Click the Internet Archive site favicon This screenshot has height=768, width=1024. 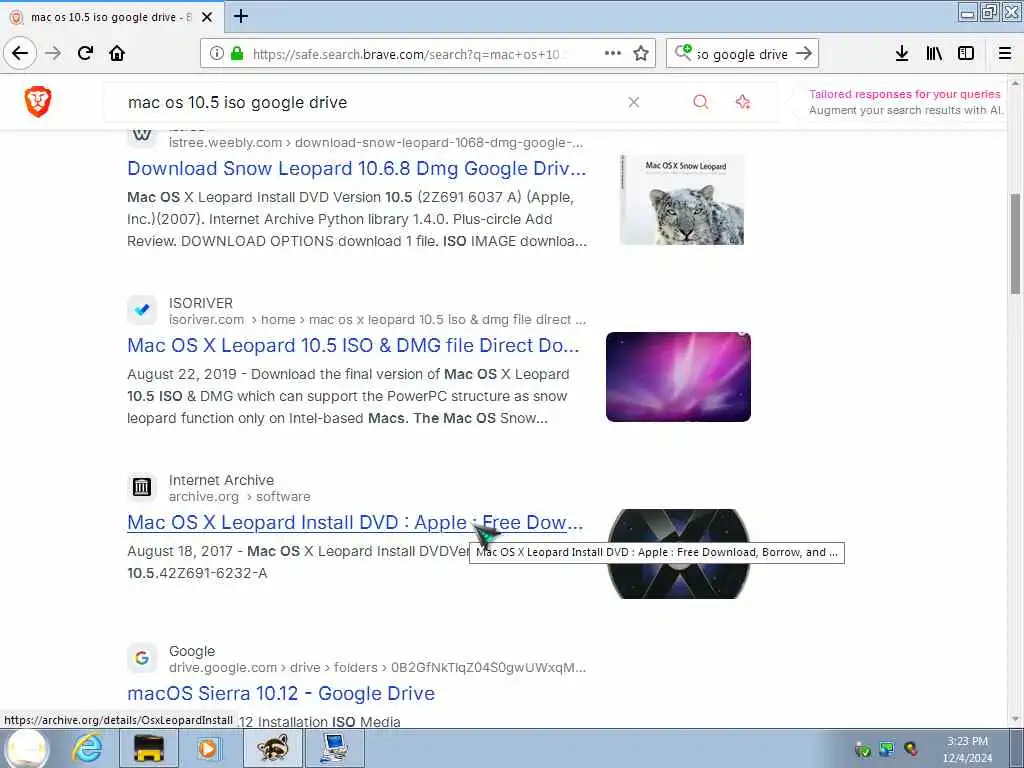142,487
